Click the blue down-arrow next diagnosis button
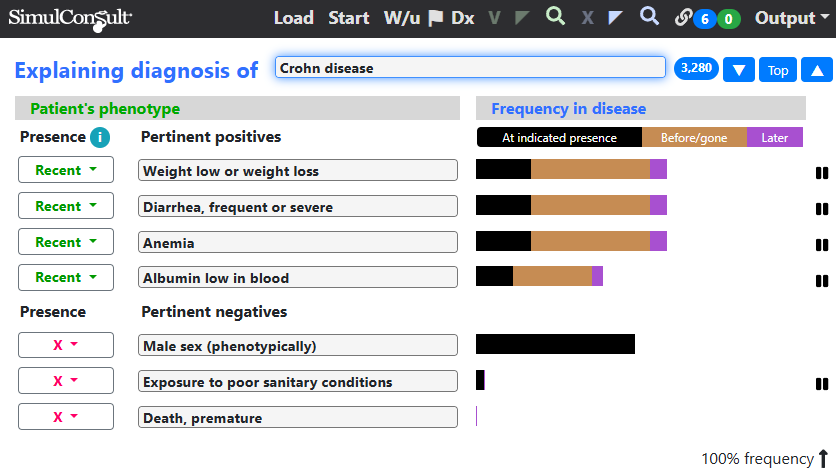836x472 pixels. point(739,70)
